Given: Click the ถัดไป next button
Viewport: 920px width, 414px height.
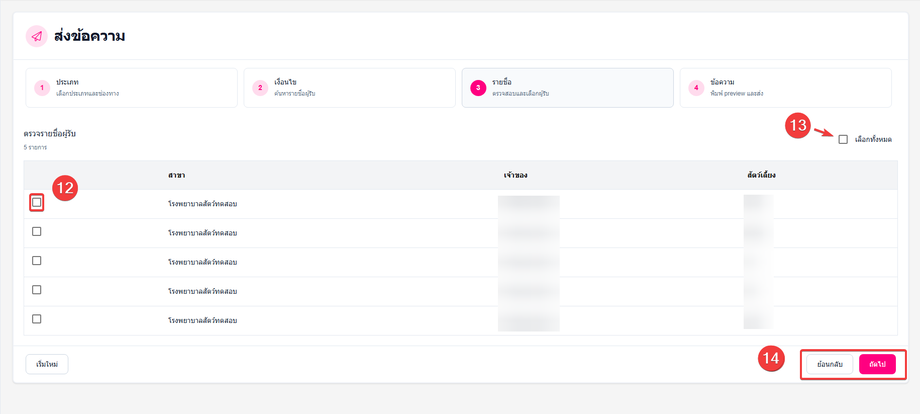Looking at the screenshot, I should point(877,364).
